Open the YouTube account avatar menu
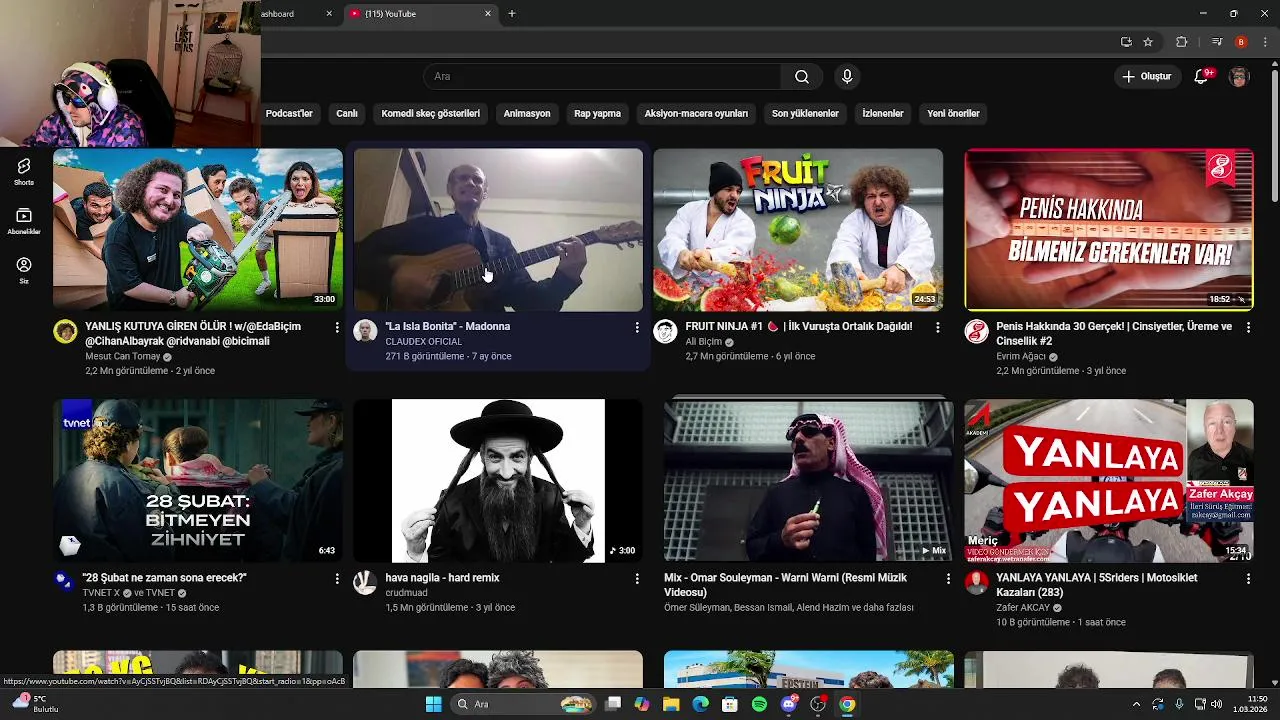Image resolution: width=1280 pixels, height=720 pixels. pyautogui.click(x=1239, y=77)
